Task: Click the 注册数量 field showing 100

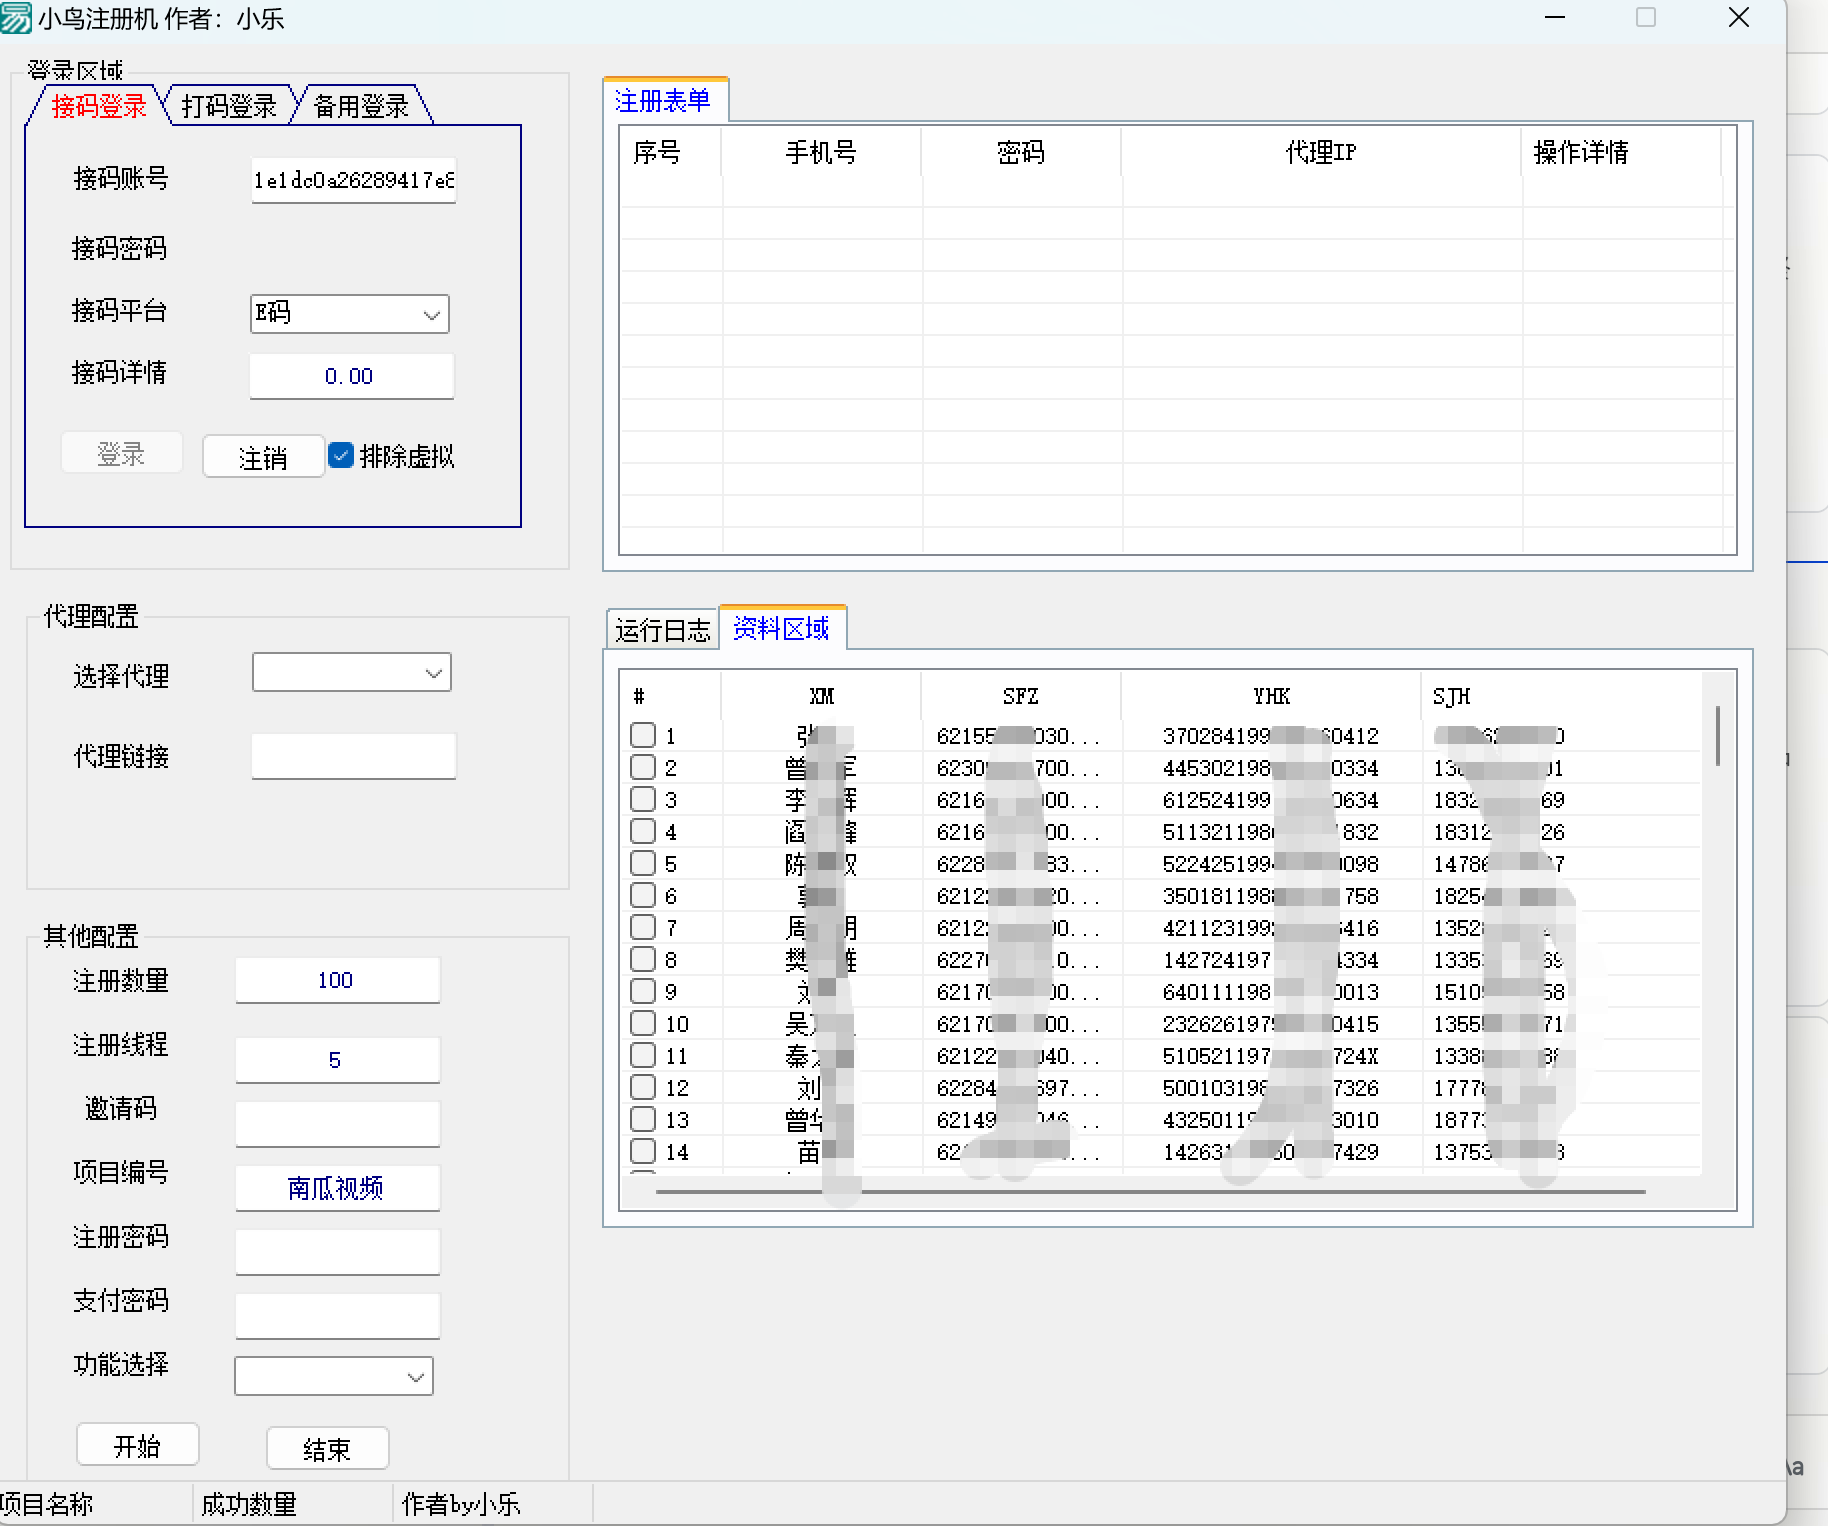Action: (x=337, y=980)
